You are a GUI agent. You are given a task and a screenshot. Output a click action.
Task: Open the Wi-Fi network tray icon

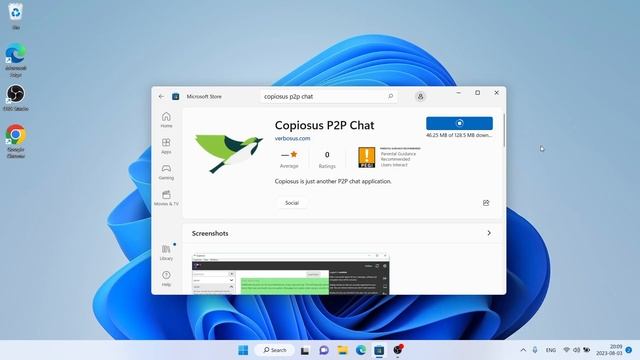coord(567,350)
